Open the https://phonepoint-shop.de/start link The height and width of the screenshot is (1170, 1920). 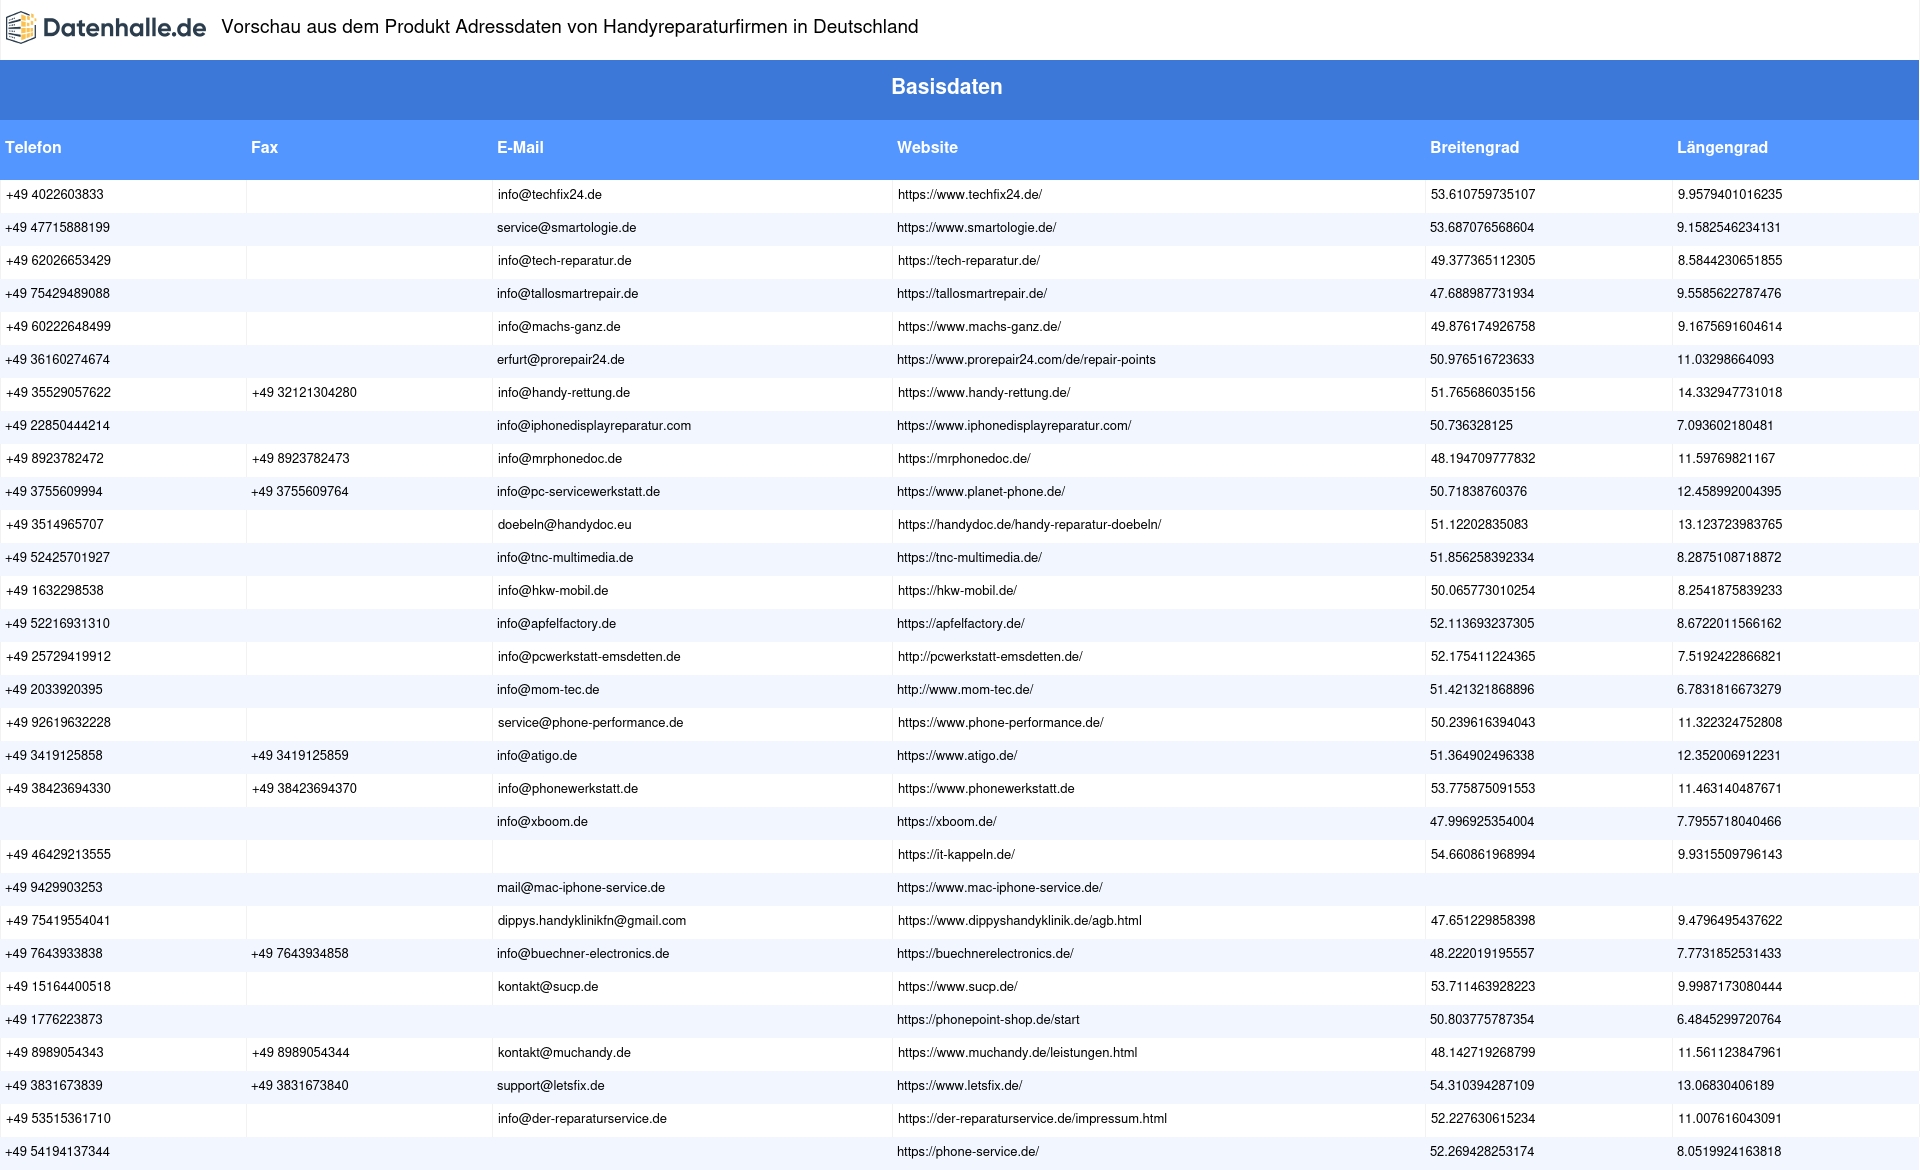click(x=988, y=1020)
